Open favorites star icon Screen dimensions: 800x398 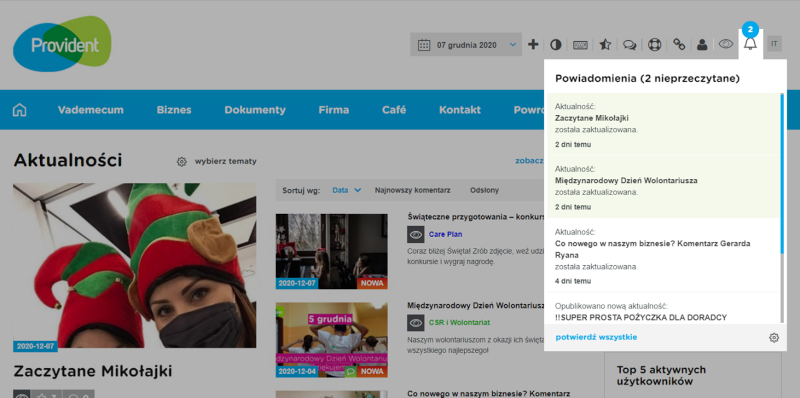[605, 45]
